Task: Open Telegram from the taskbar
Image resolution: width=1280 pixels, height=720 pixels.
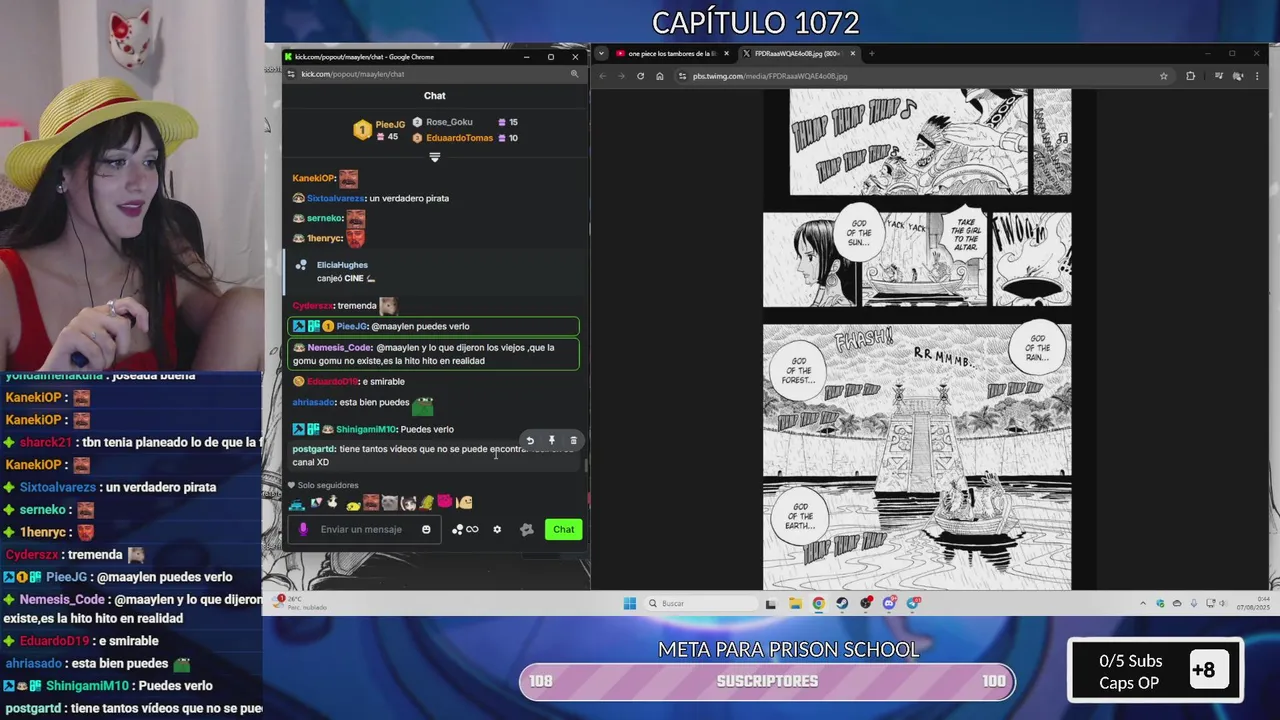Action: [x=912, y=603]
